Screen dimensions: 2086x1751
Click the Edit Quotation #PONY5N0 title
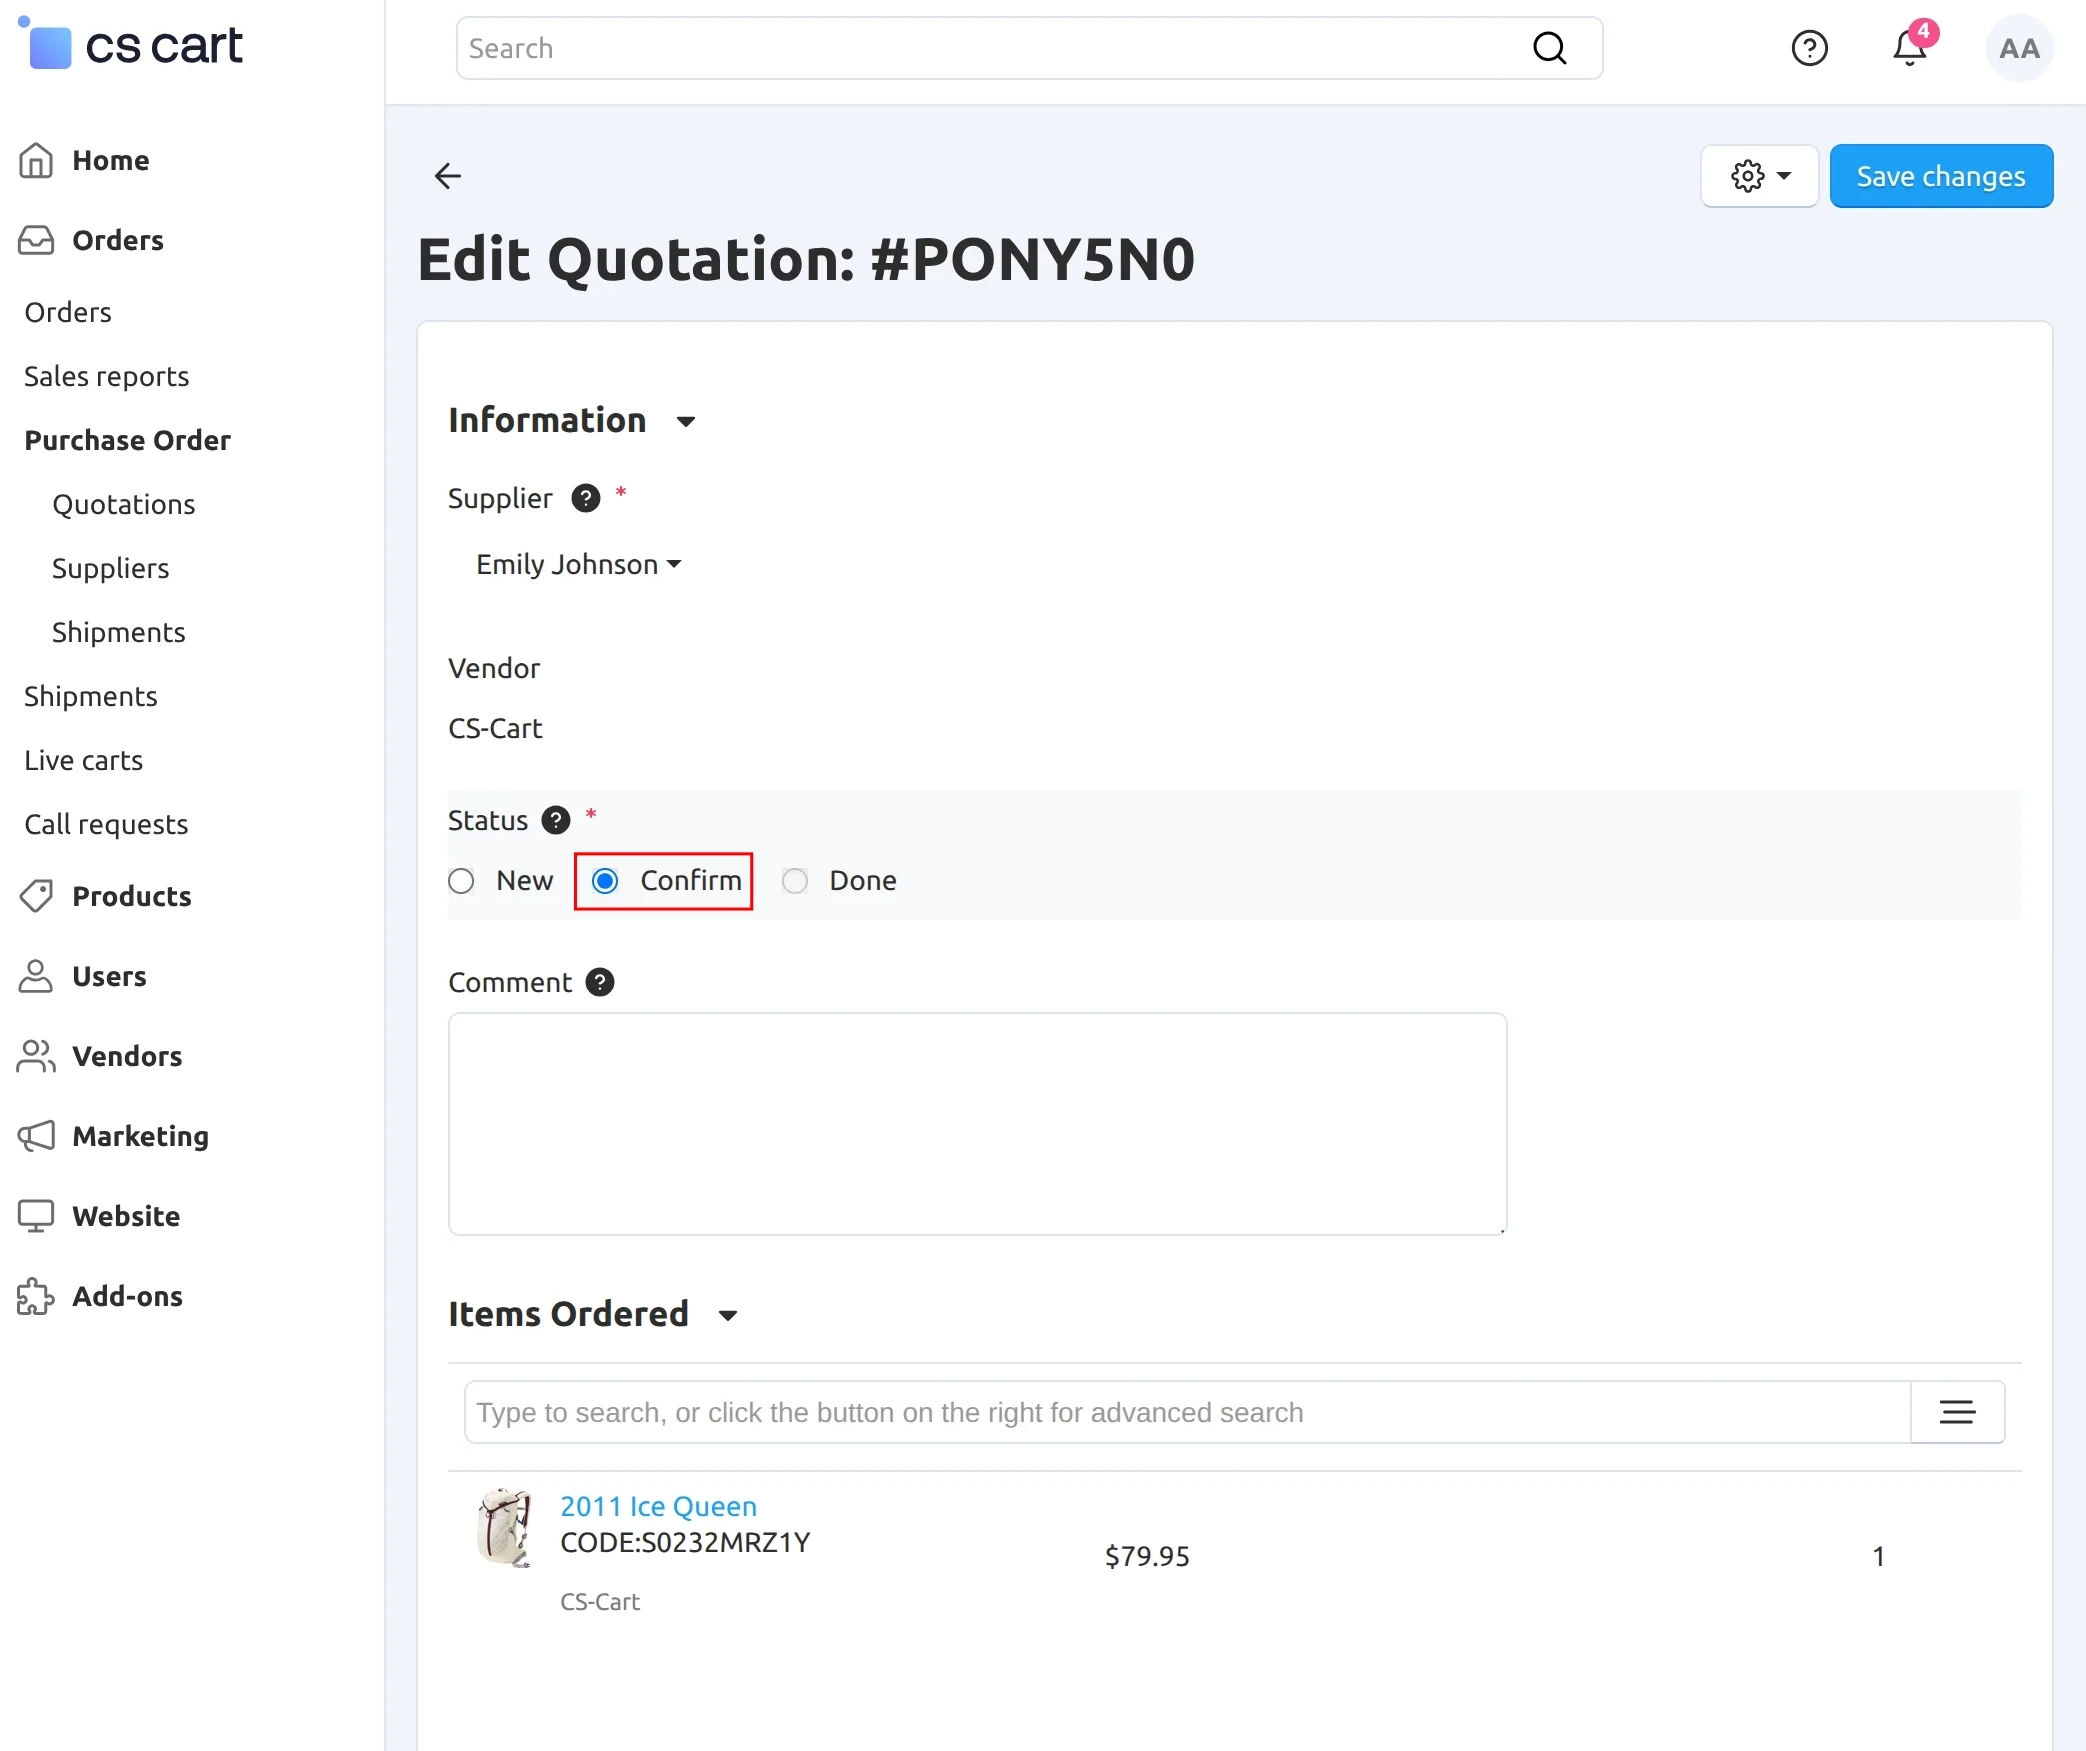point(805,259)
